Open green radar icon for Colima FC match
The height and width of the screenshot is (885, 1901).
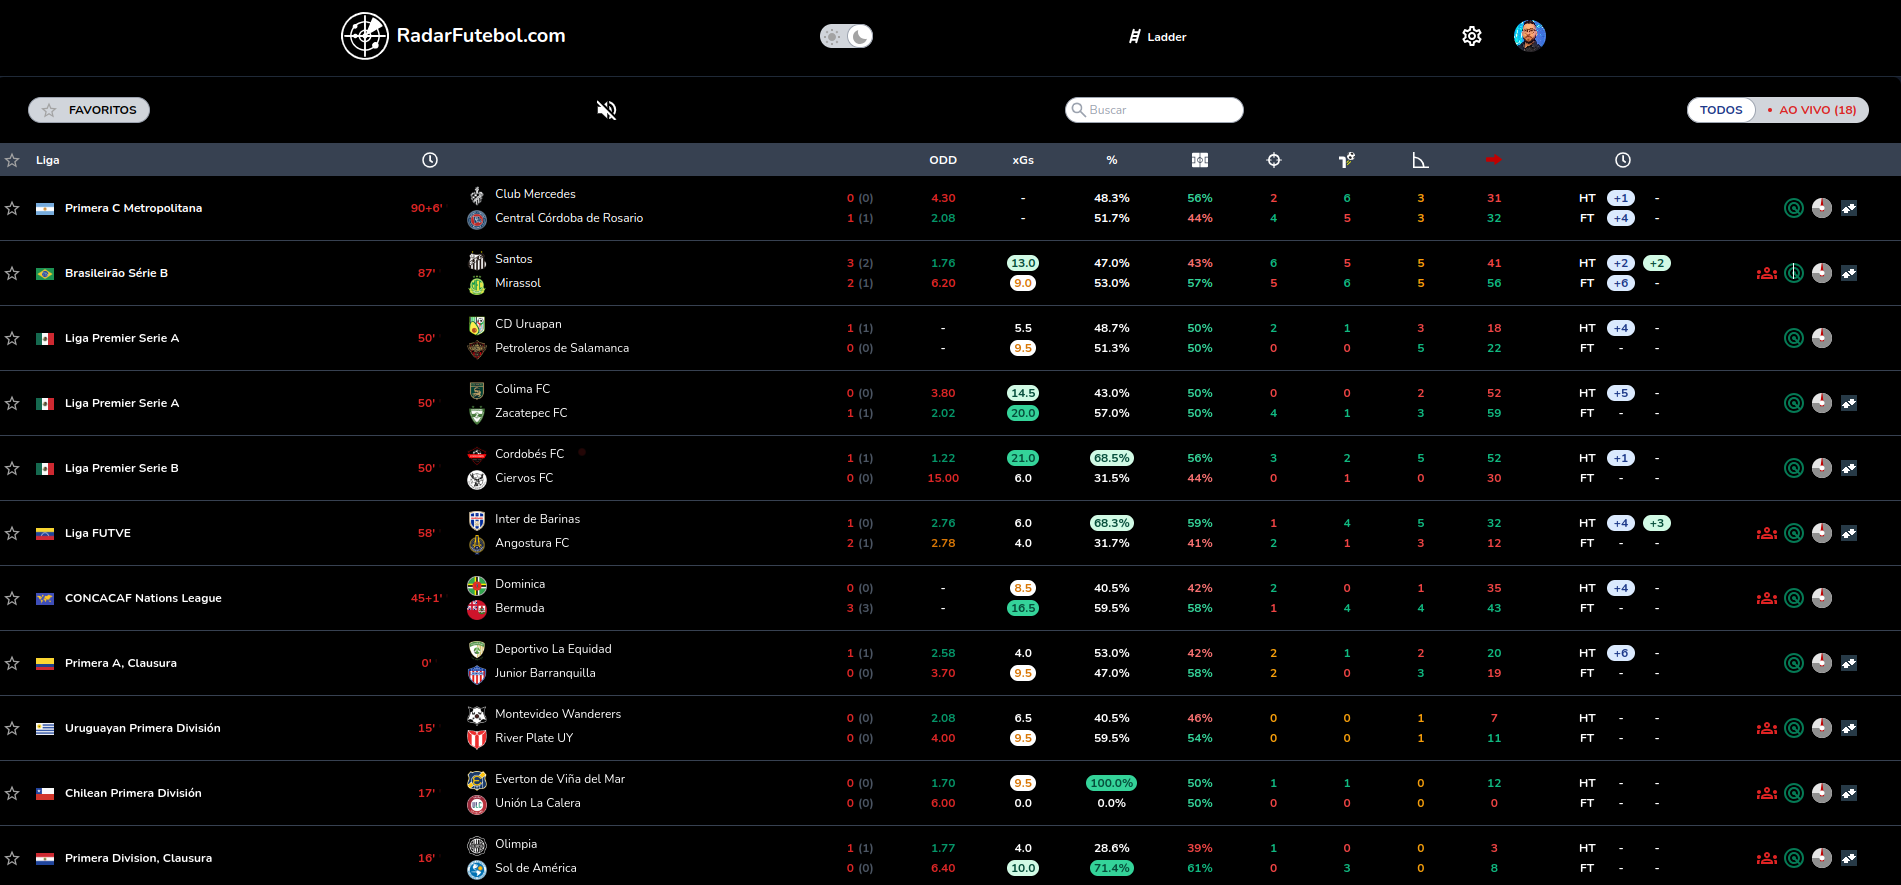(x=1794, y=403)
